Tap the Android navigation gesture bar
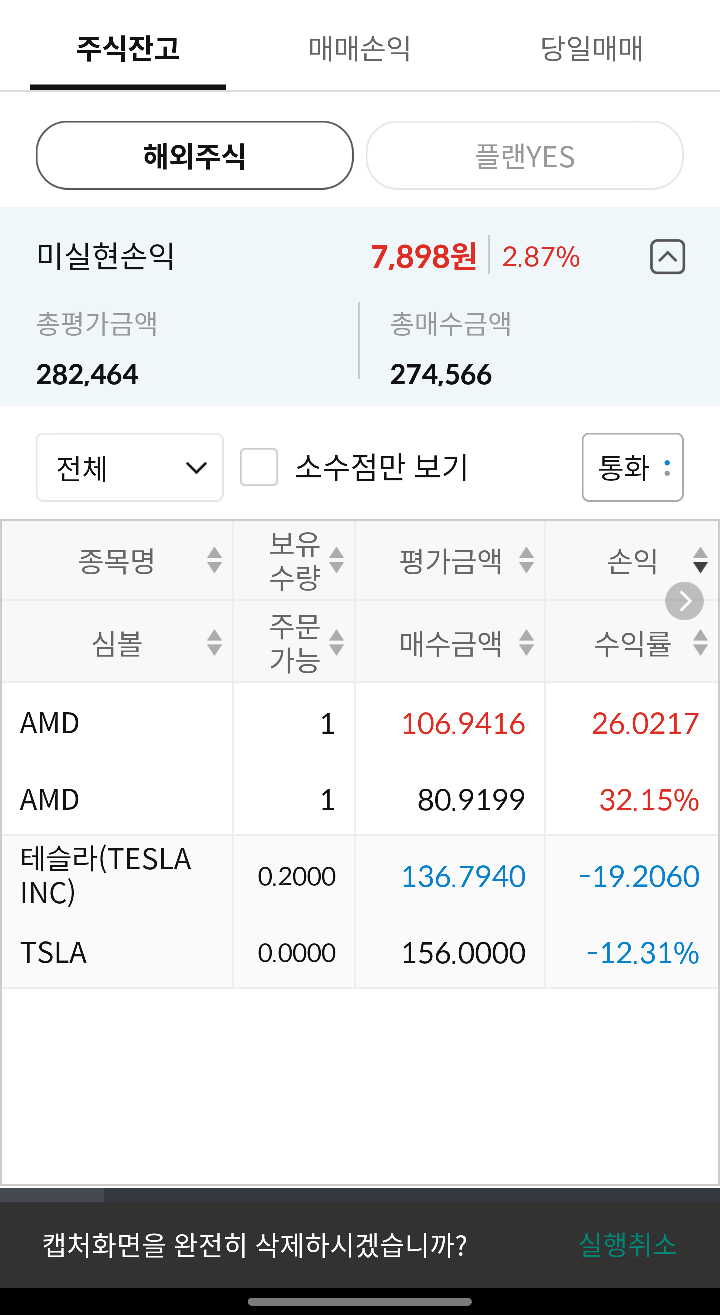Screen dimensions: 720x1315 [360, 1301]
